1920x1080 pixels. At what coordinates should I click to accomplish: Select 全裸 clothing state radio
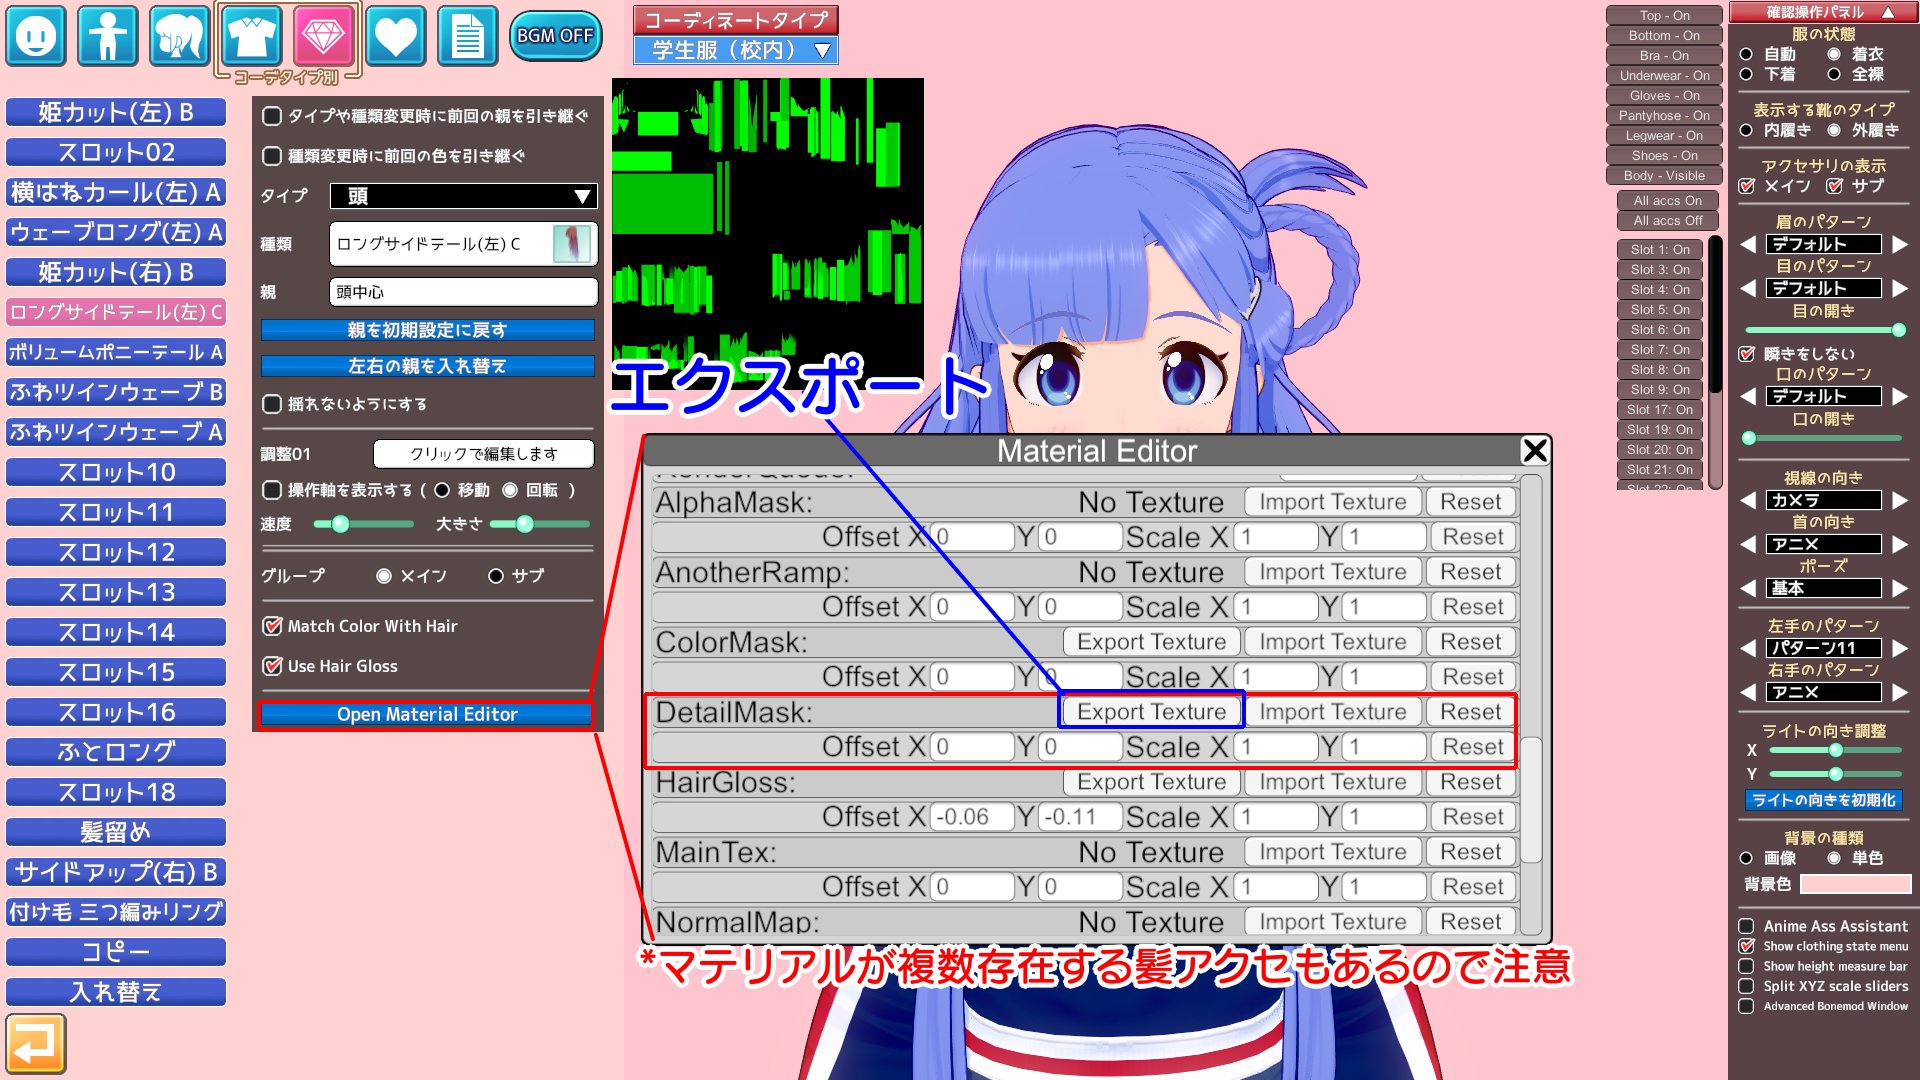1834,74
